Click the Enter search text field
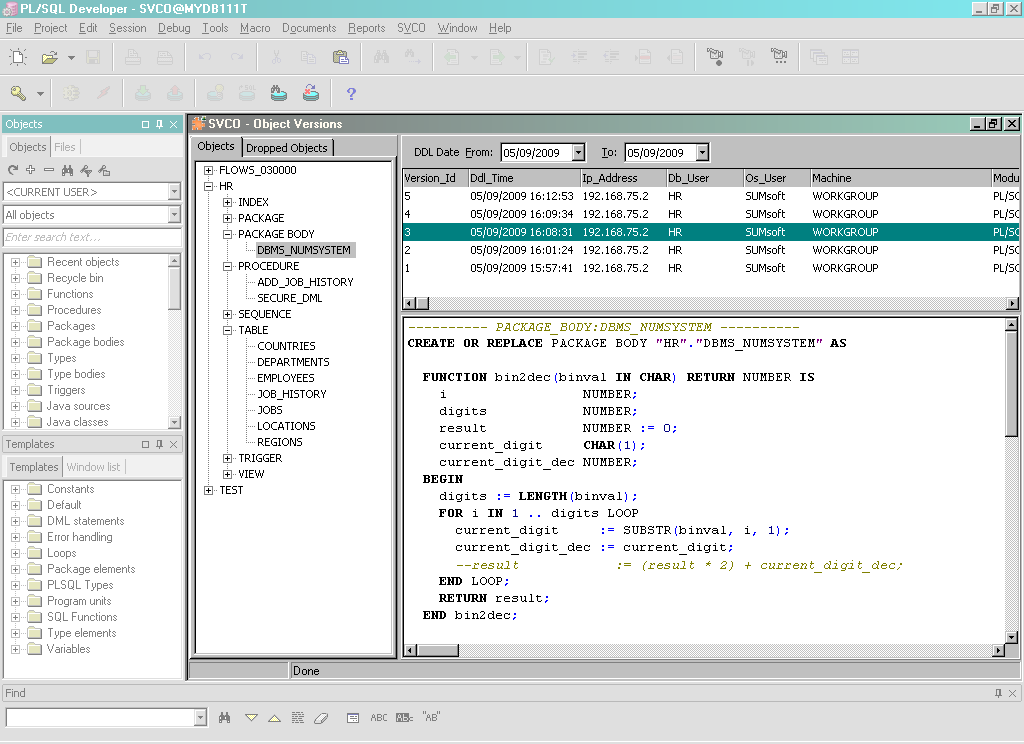The image size is (1024, 744). (90, 237)
